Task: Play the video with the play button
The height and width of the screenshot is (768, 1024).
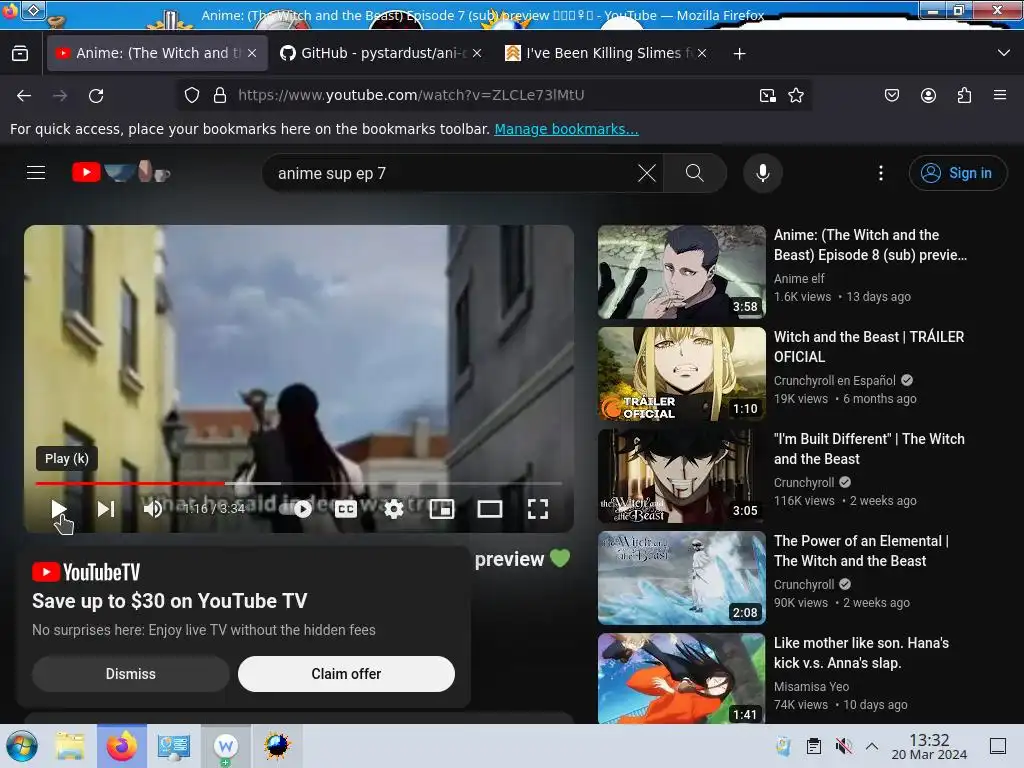Action: tap(58, 509)
